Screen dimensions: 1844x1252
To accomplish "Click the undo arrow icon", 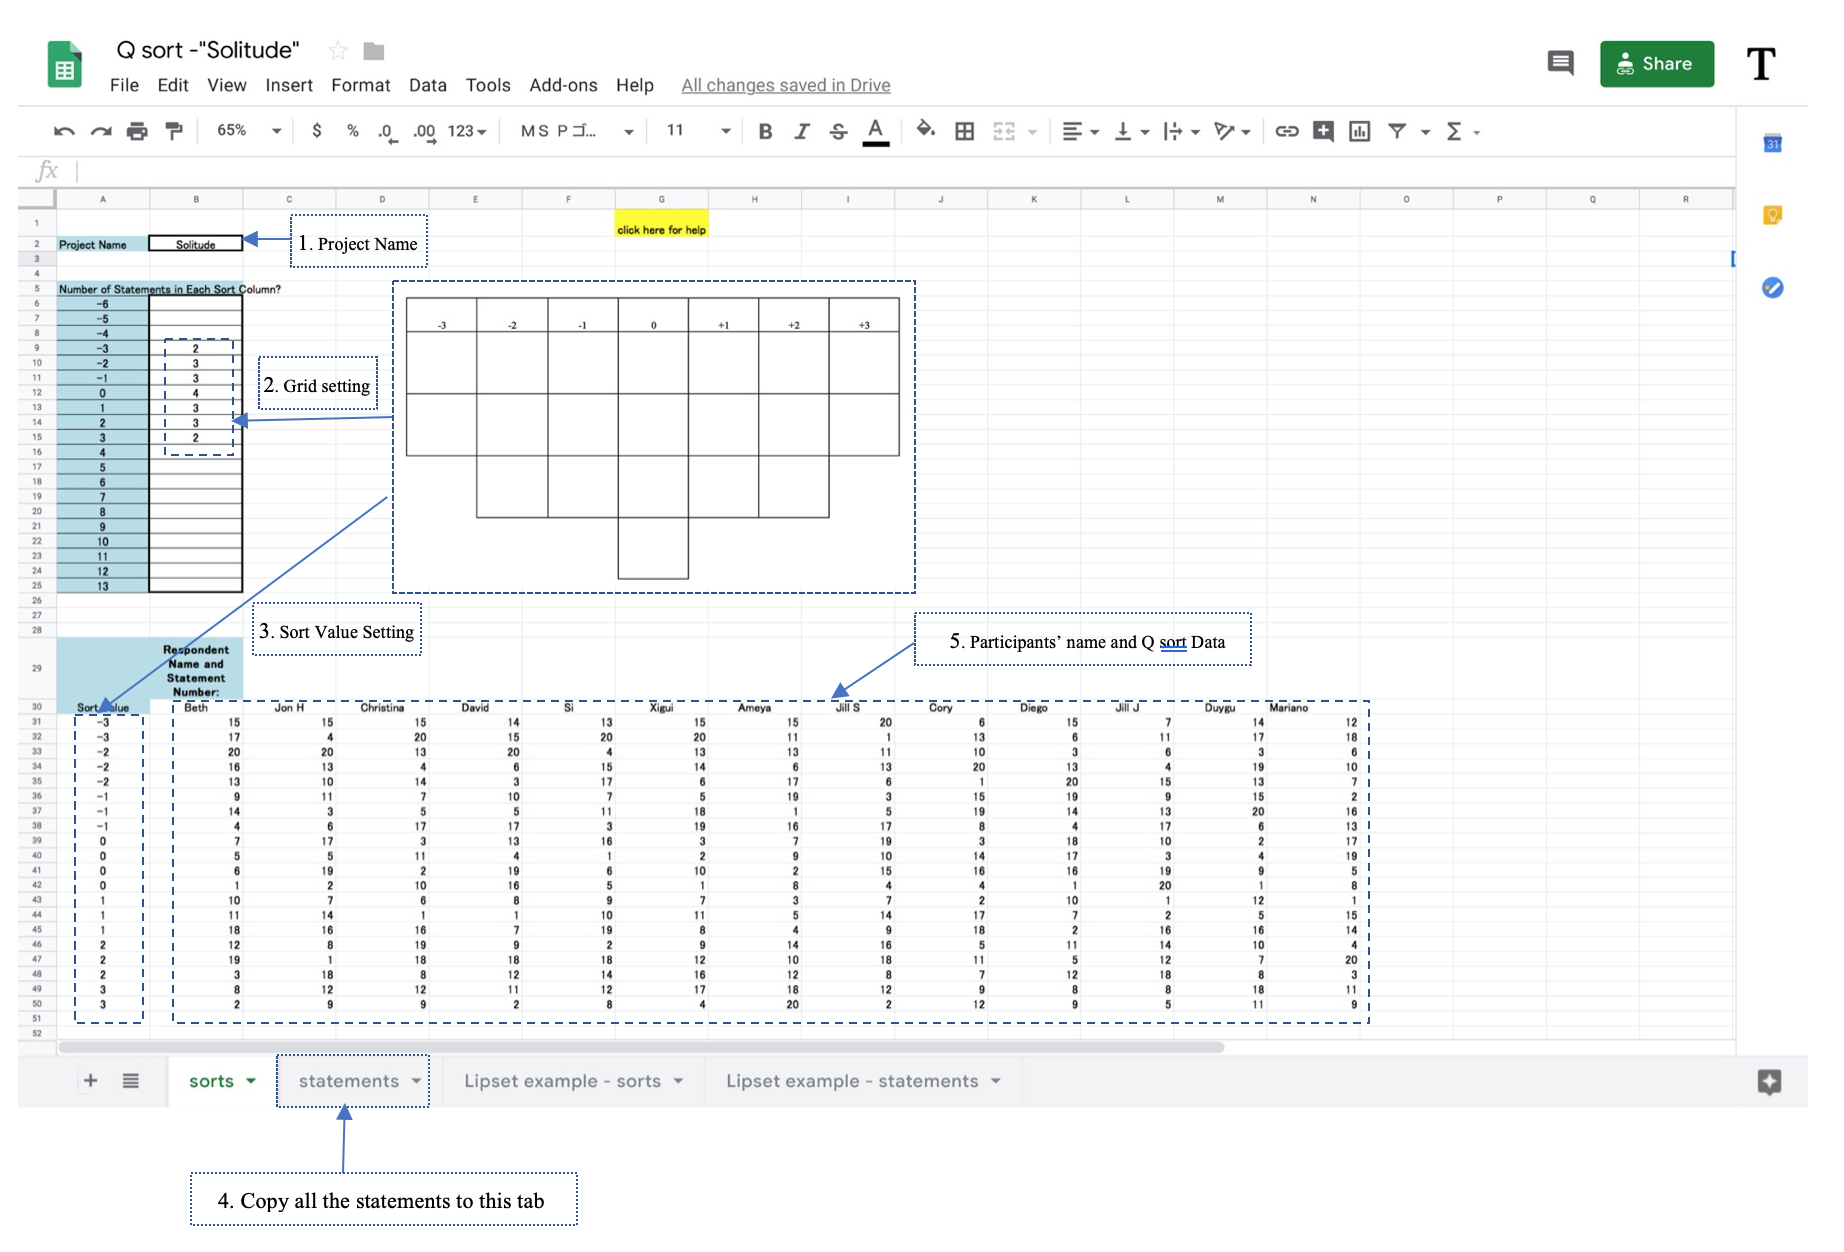I will [x=64, y=131].
